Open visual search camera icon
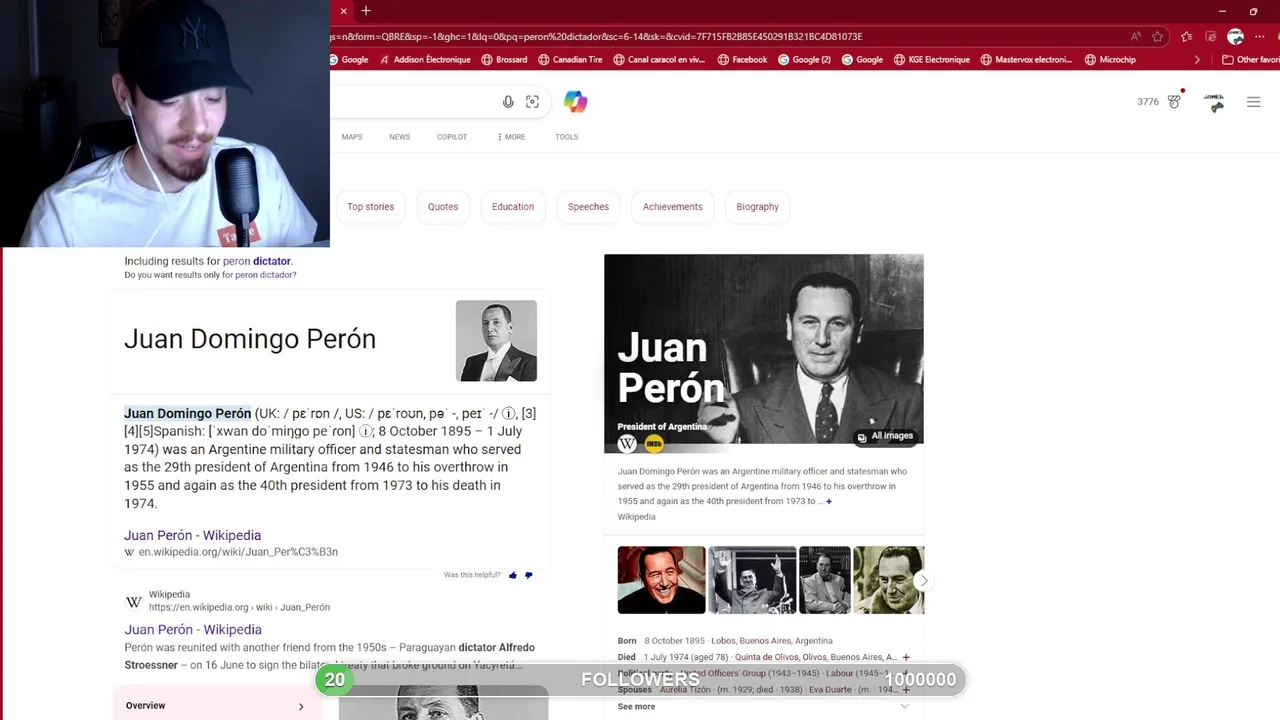Viewport: 1280px width, 720px height. coord(532,102)
